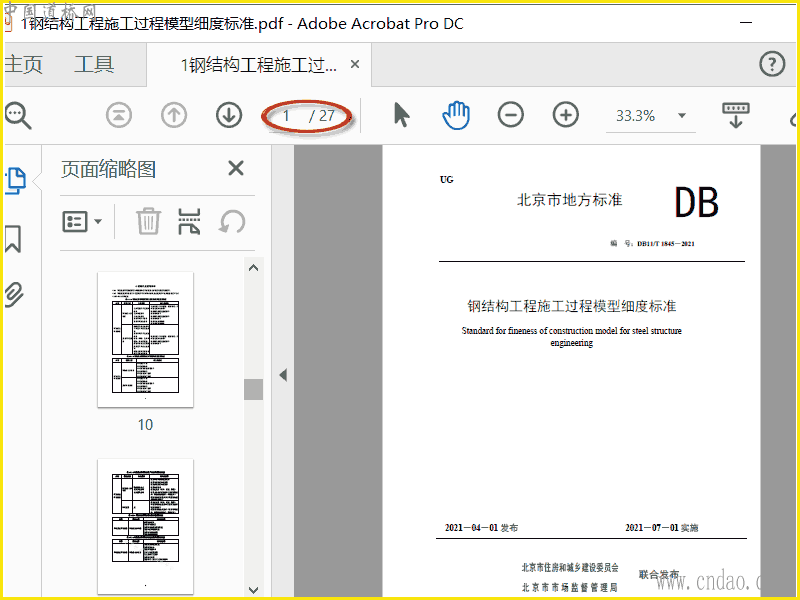Viewport: 800px width, 600px height.
Task: Click the scrolling mode icon
Action: point(736,115)
